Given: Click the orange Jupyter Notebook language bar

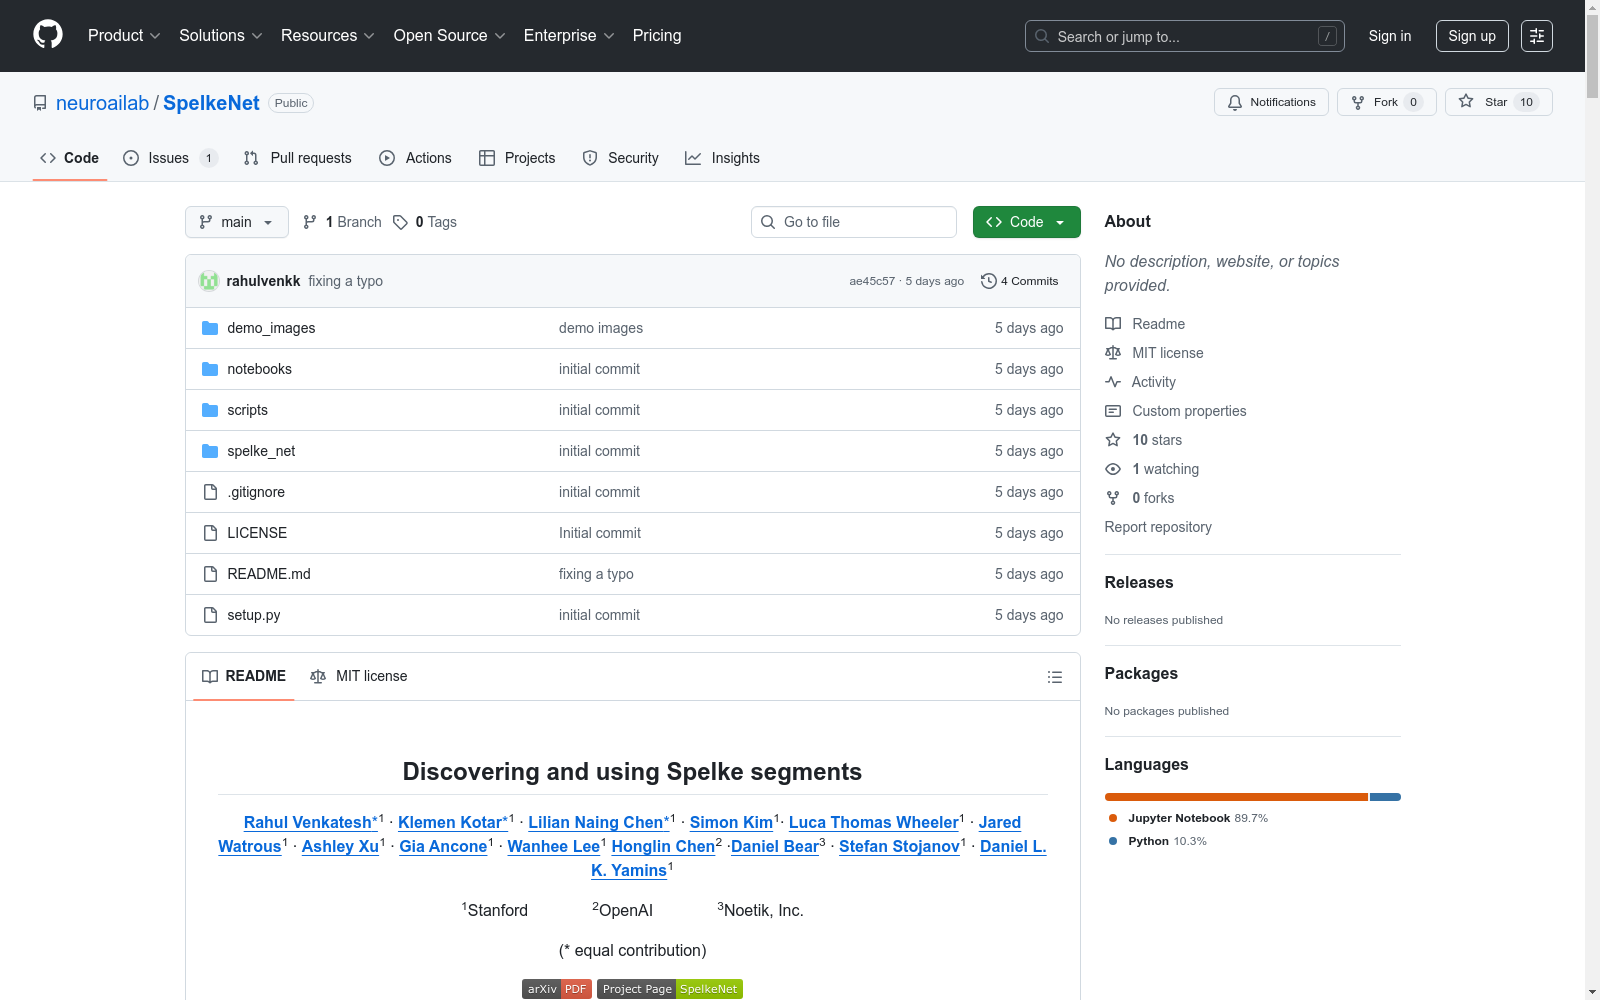Looking at the screenshot, I should (1236, 797).
